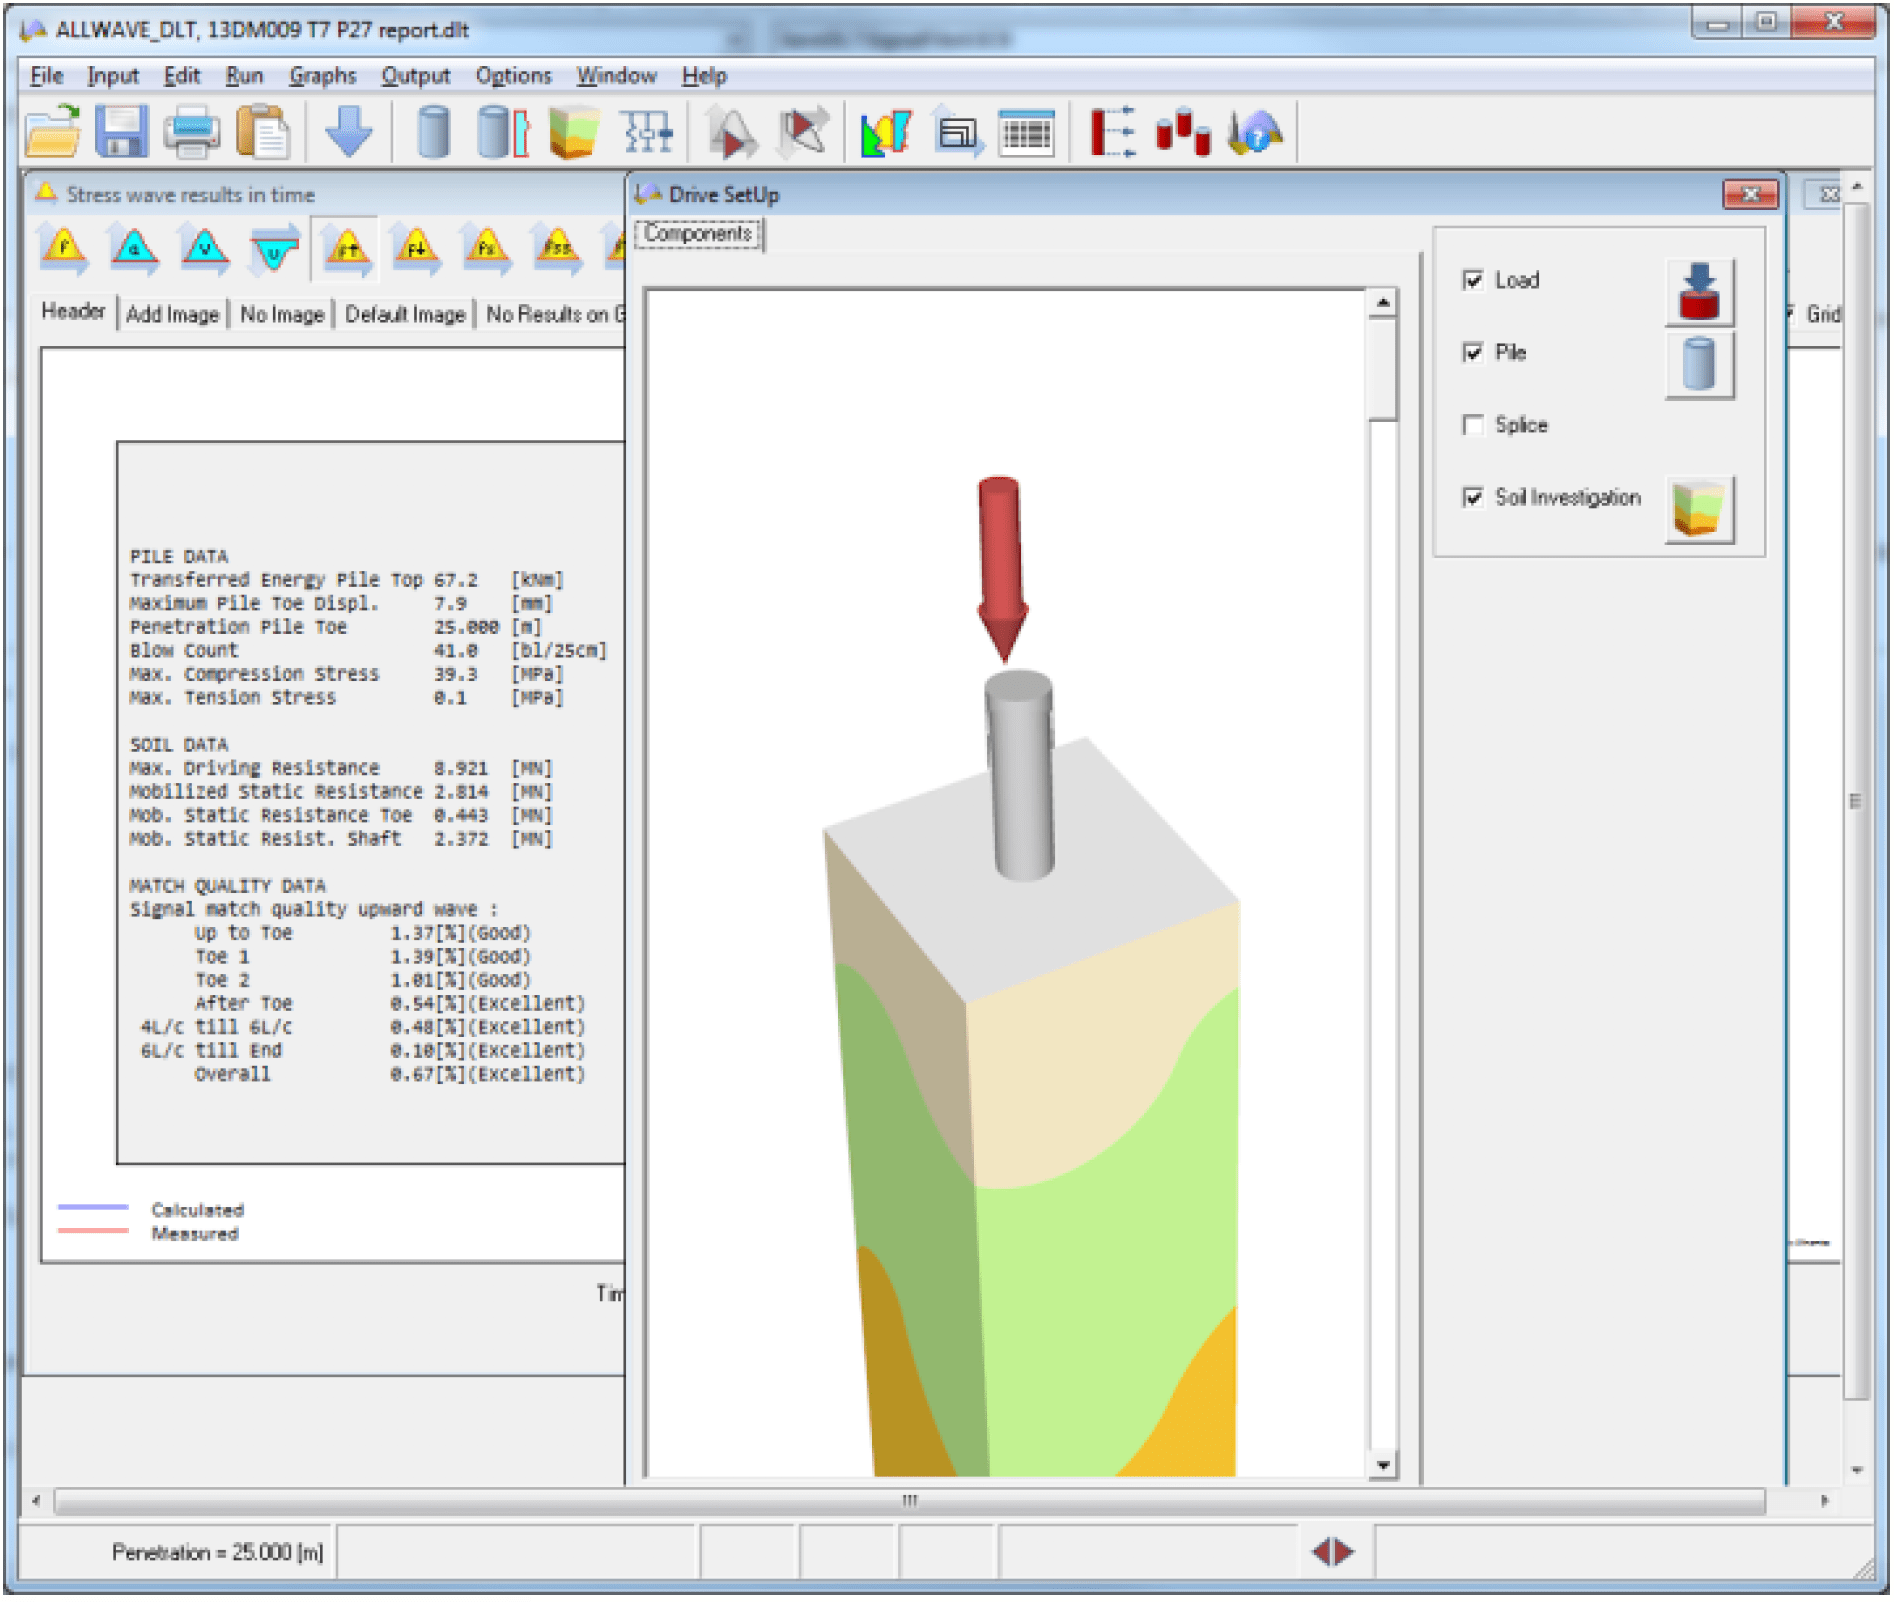Click the blue down arrow toolbar icon
The height and width of the screenshot is (1602, 1894).
pos(348,132)
